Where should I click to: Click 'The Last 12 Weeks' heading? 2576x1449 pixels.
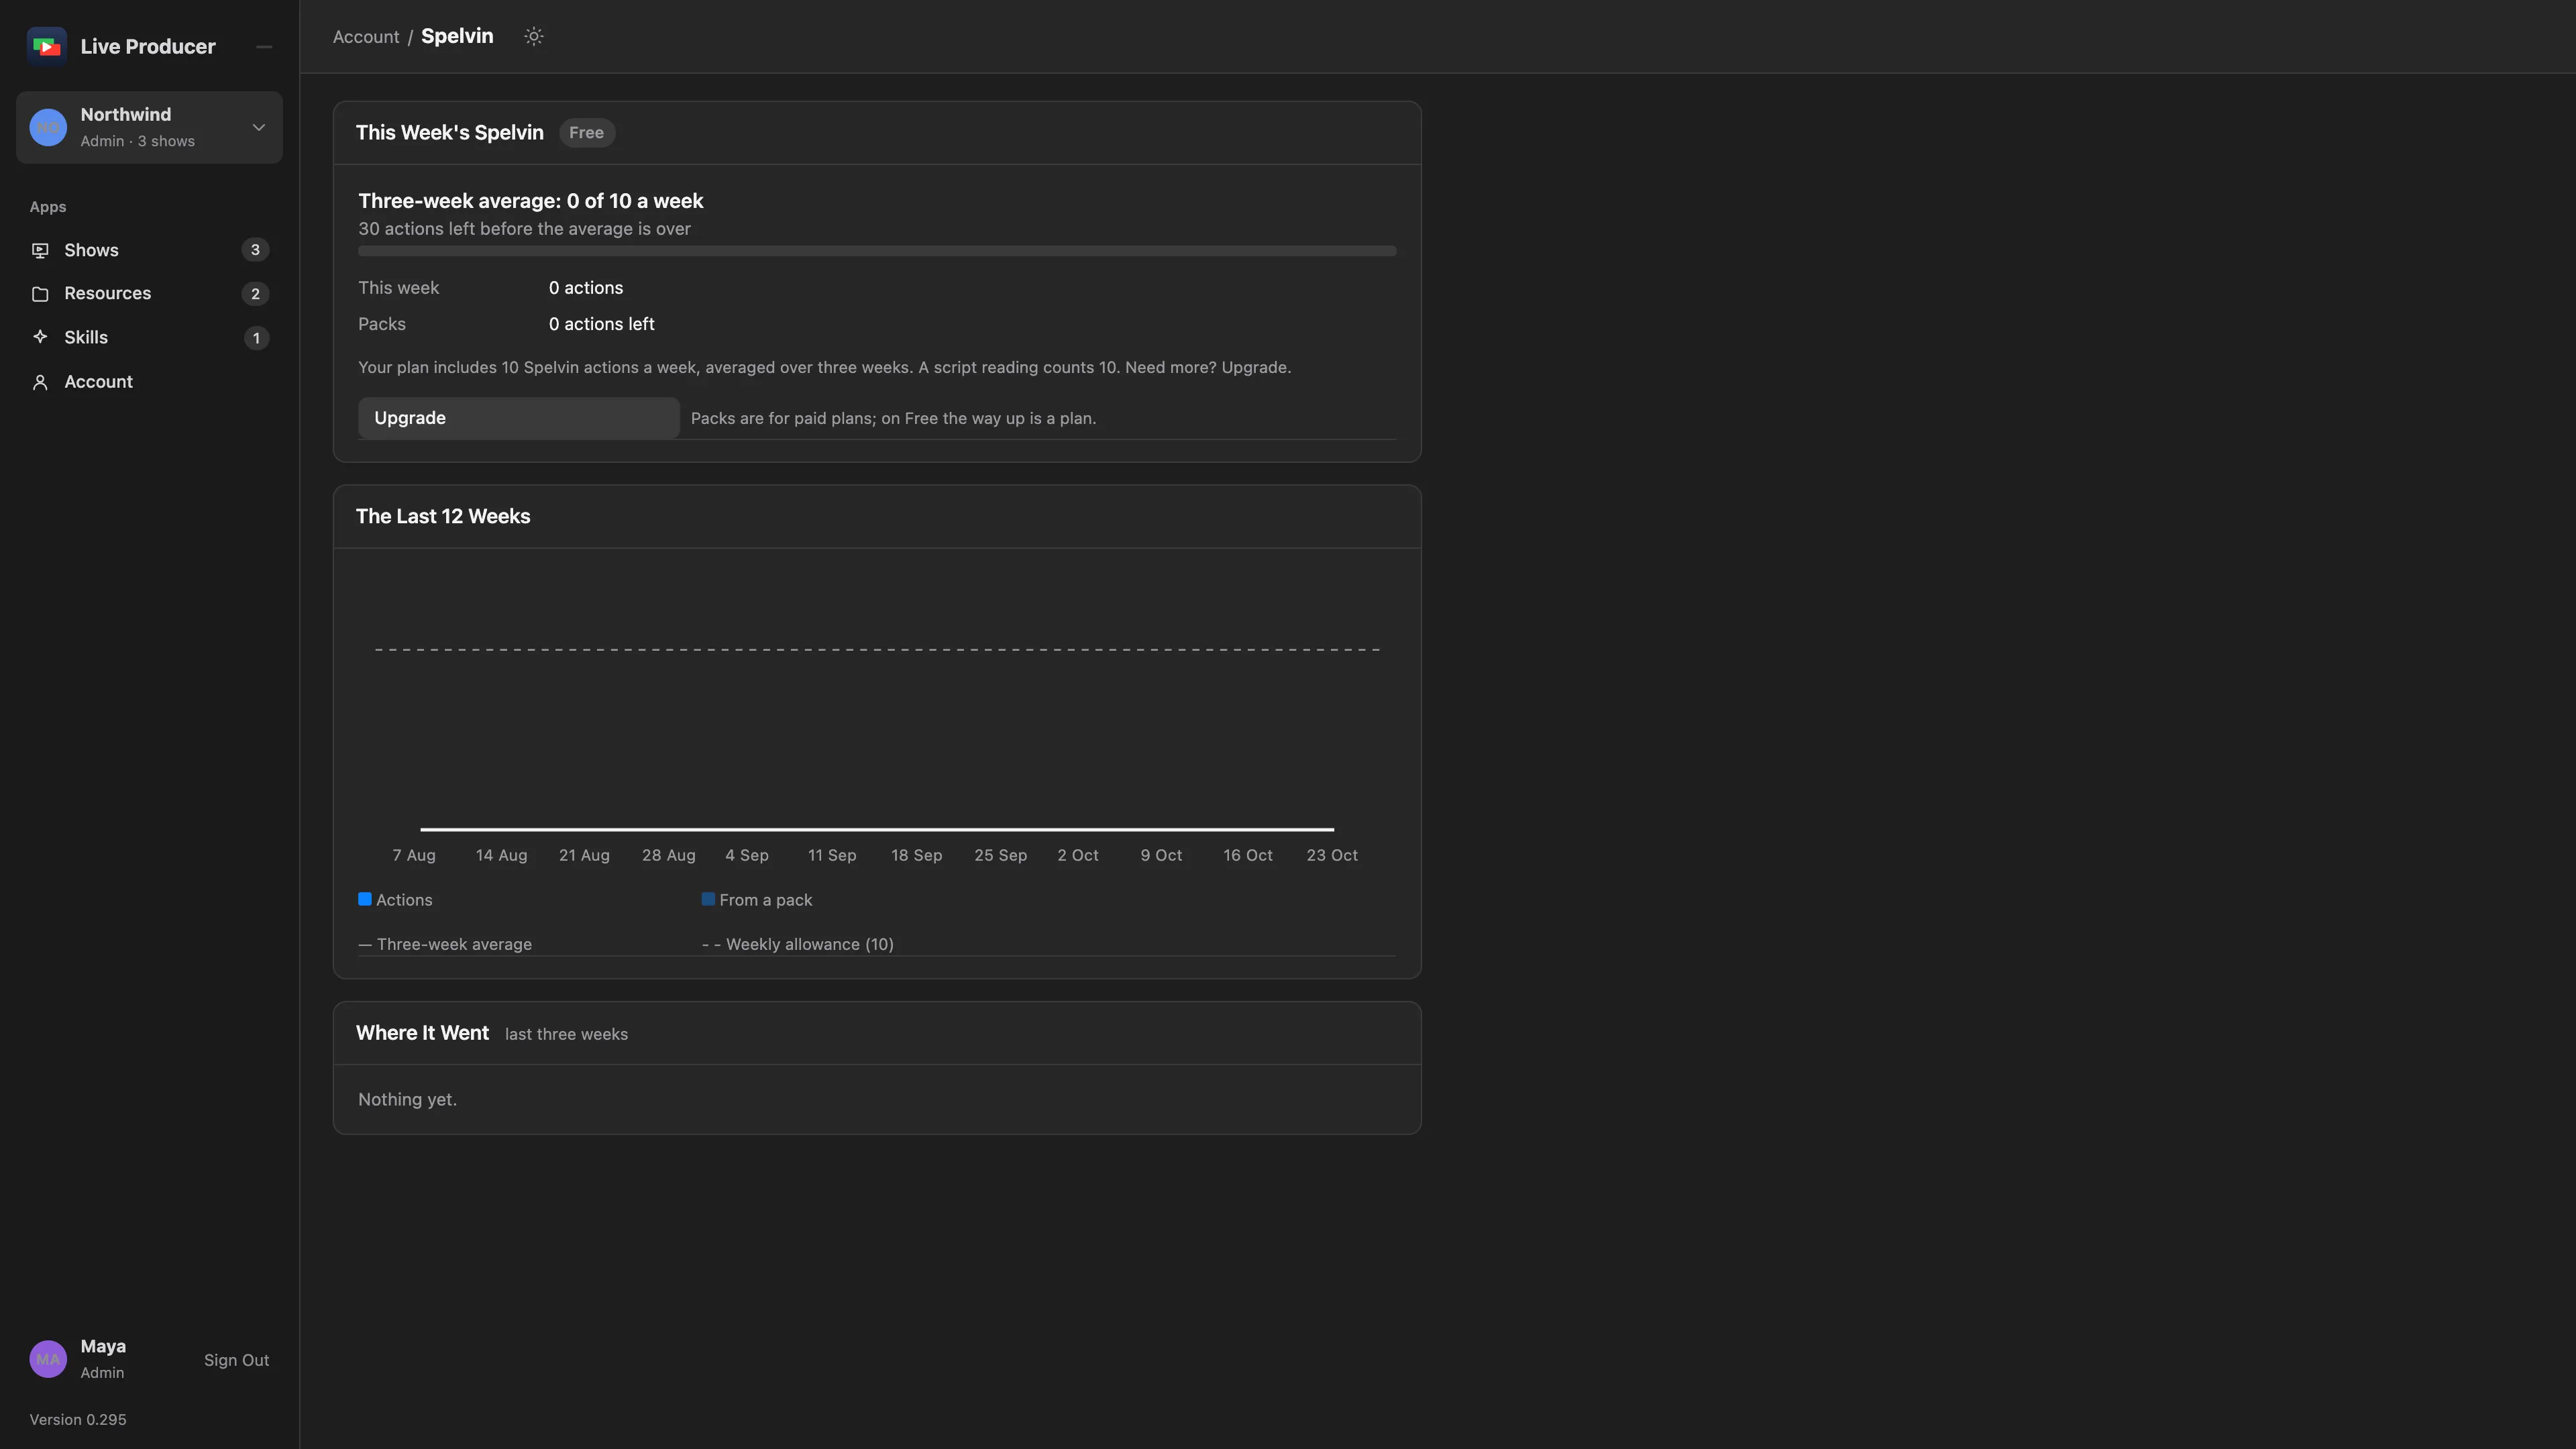(443, 517)
